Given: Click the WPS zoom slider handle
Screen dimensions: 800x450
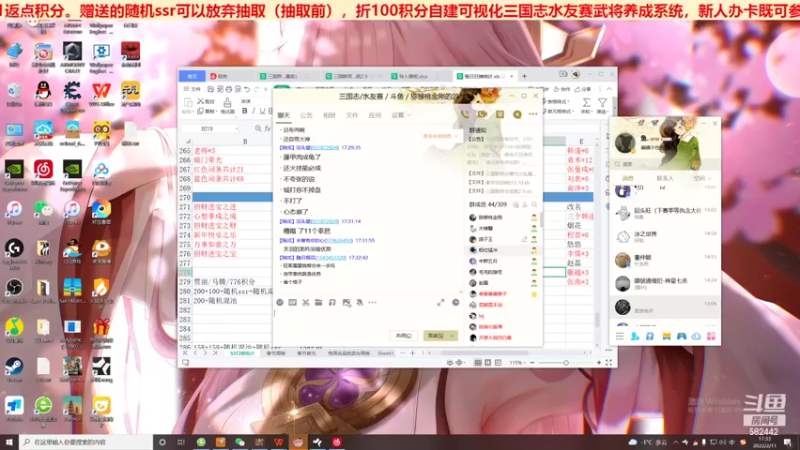Looking at the screenshot, I should pos(566,363).
